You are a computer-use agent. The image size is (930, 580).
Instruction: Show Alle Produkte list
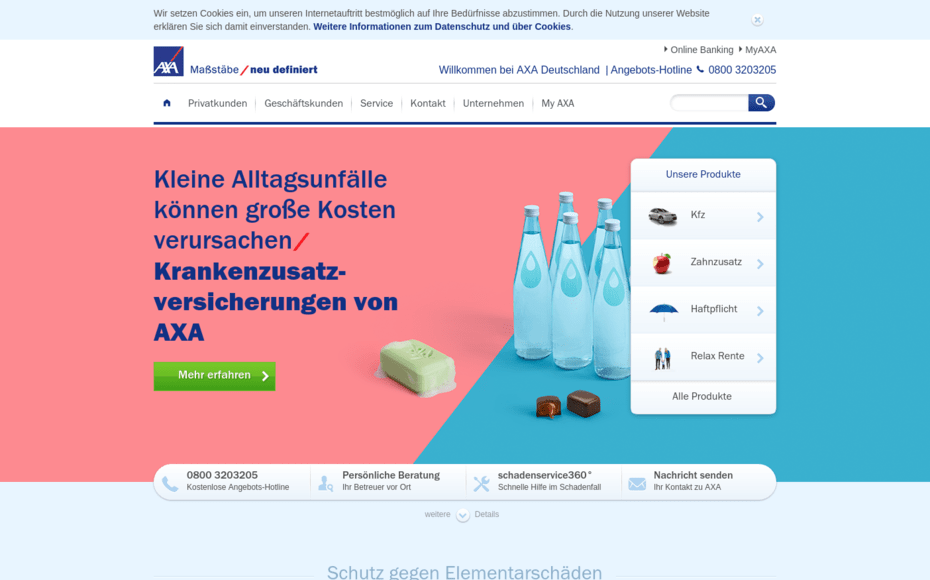pyautogui.click(x=702, y=397)
